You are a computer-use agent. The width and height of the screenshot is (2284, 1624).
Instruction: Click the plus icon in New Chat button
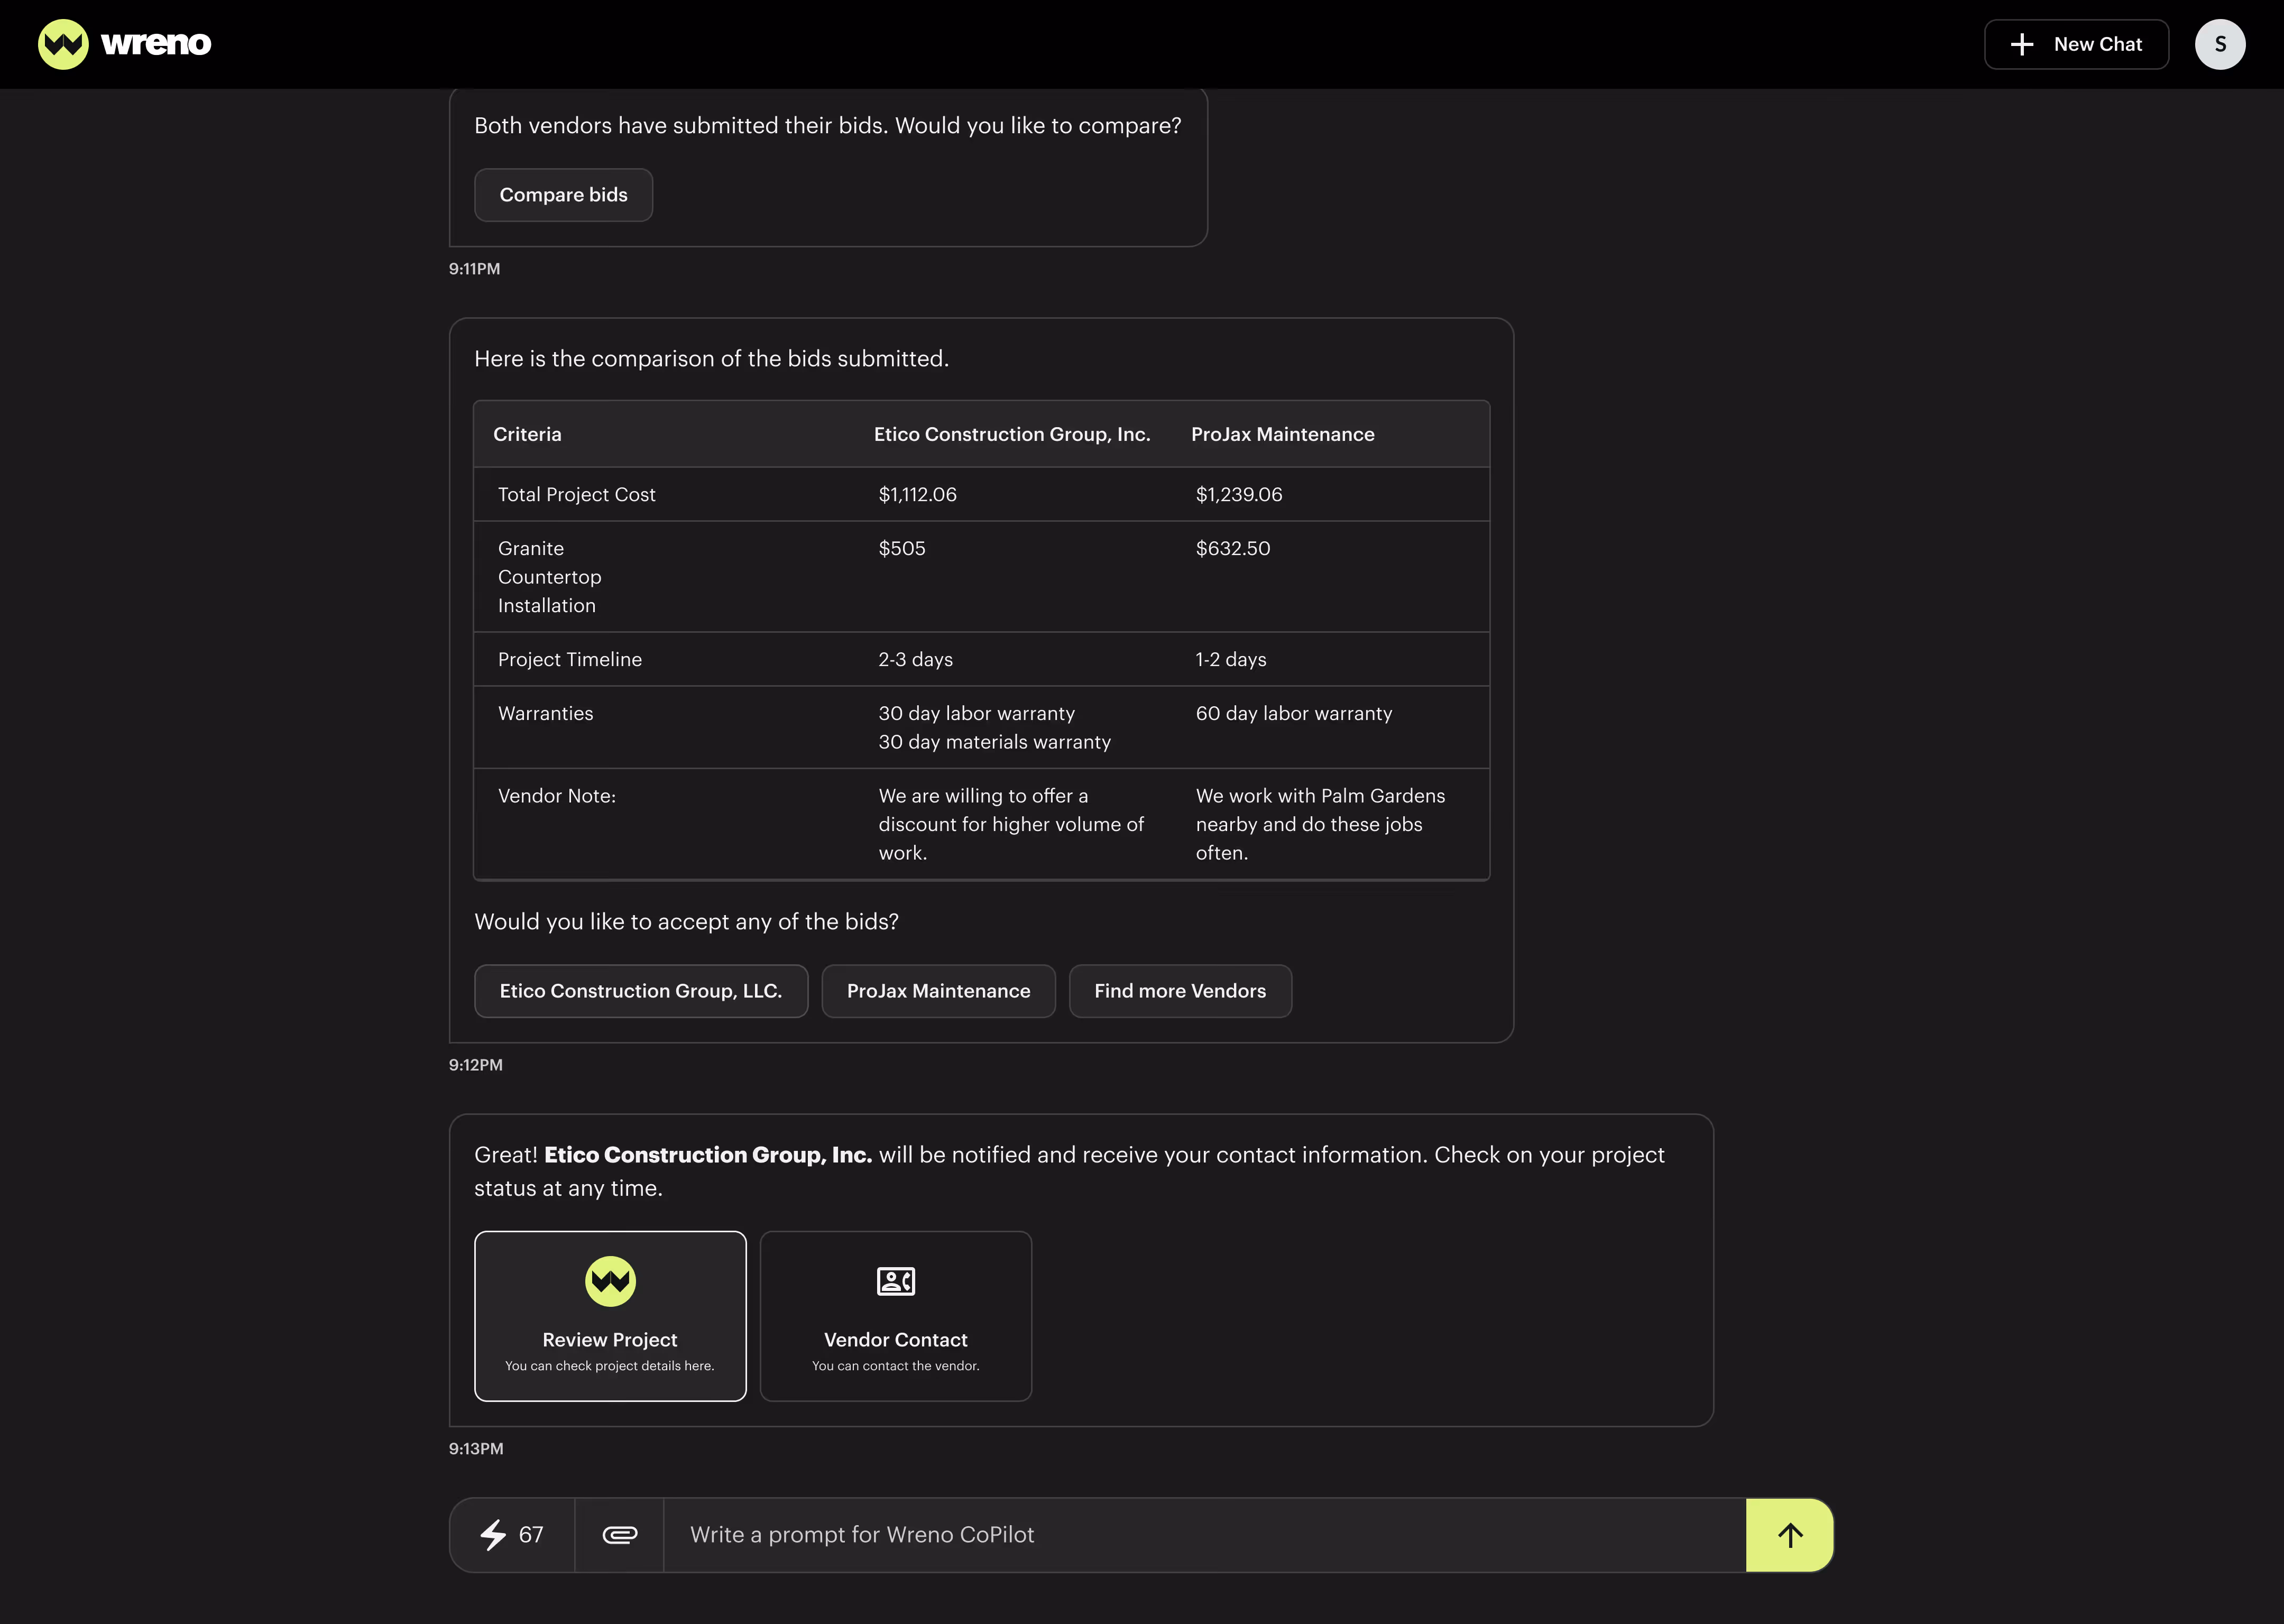coord(2022,44)
